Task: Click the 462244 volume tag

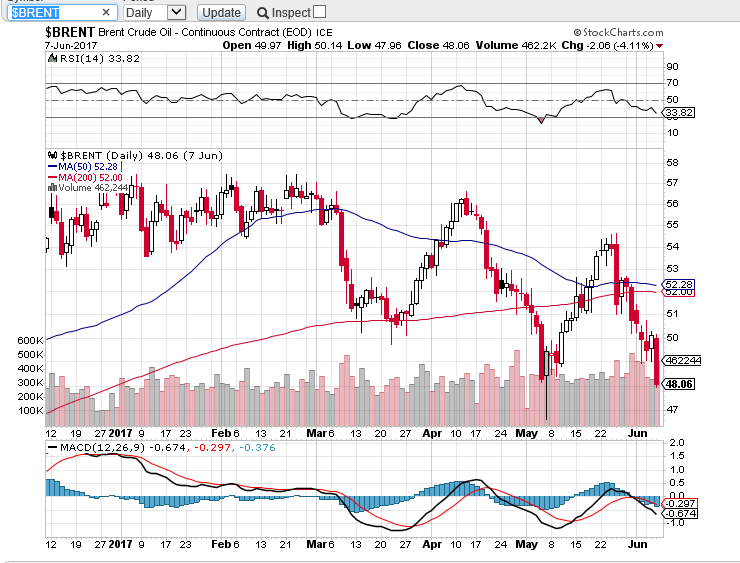Action: click(682, 361)
